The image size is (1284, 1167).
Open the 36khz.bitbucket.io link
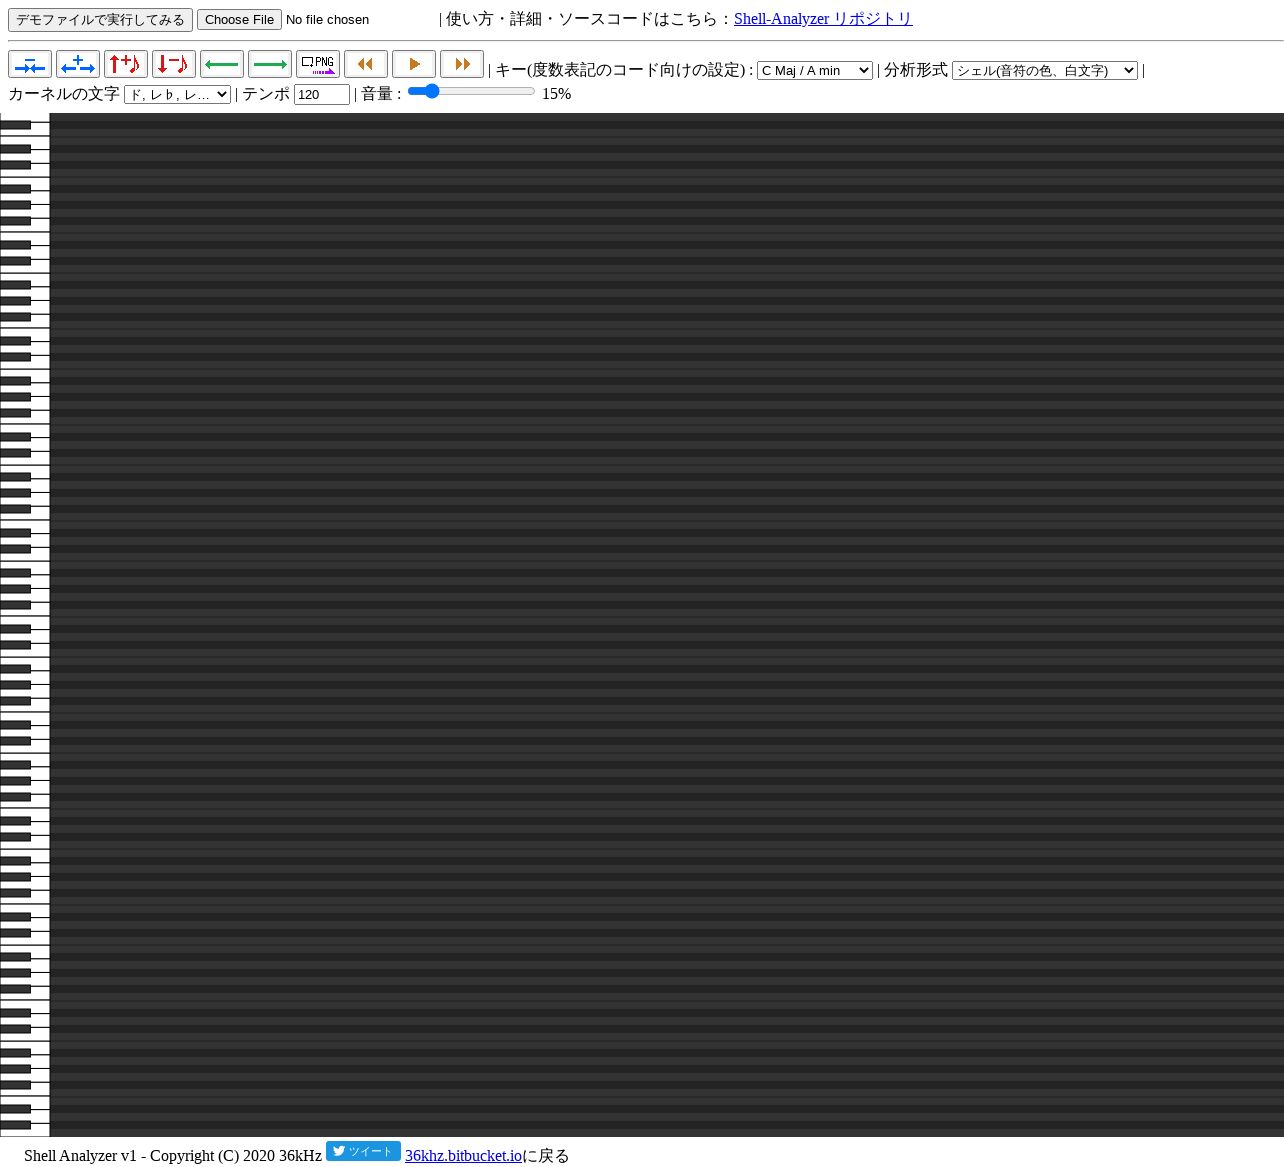(x=463, y=1155)
